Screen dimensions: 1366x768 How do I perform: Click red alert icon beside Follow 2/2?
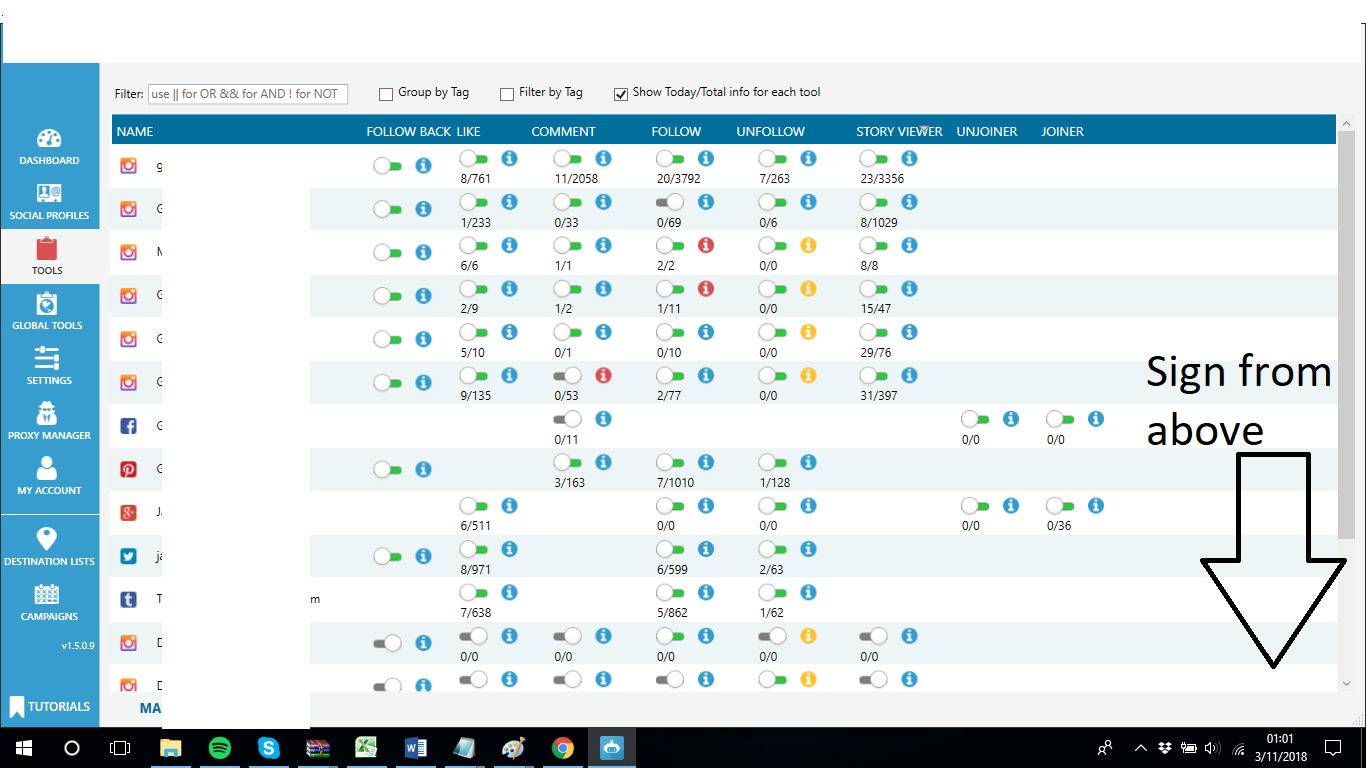(706, 245)
